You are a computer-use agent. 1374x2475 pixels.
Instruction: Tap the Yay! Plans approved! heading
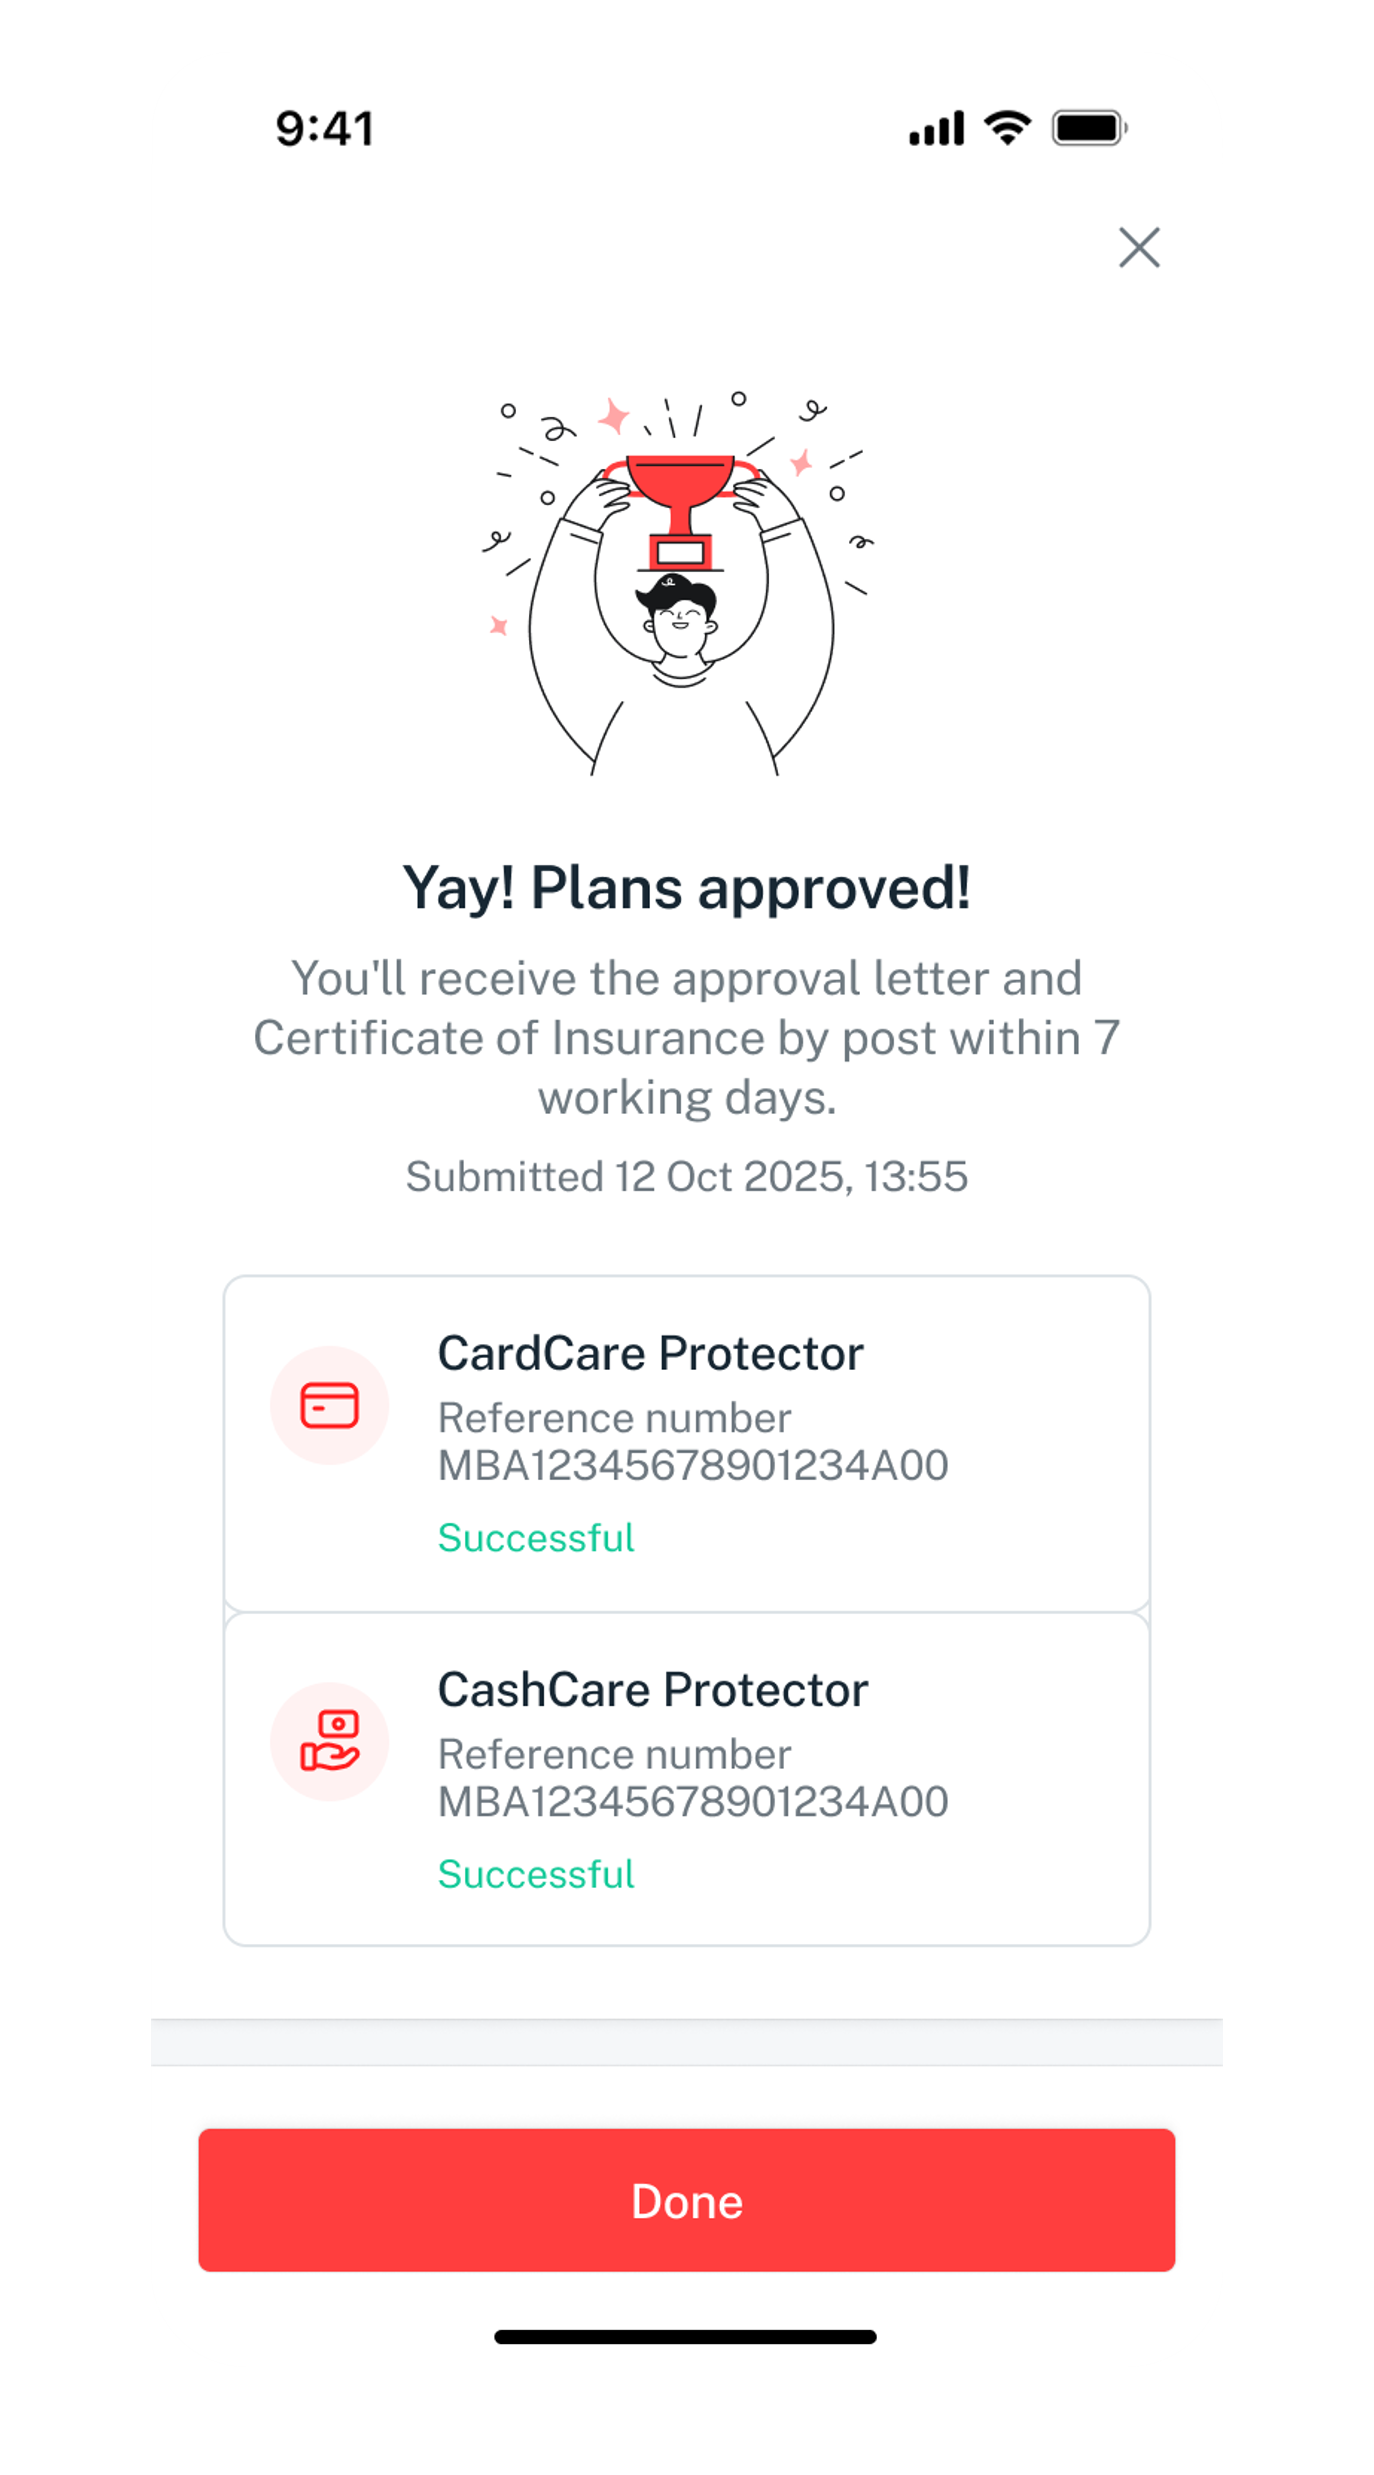tap(686, 887)
